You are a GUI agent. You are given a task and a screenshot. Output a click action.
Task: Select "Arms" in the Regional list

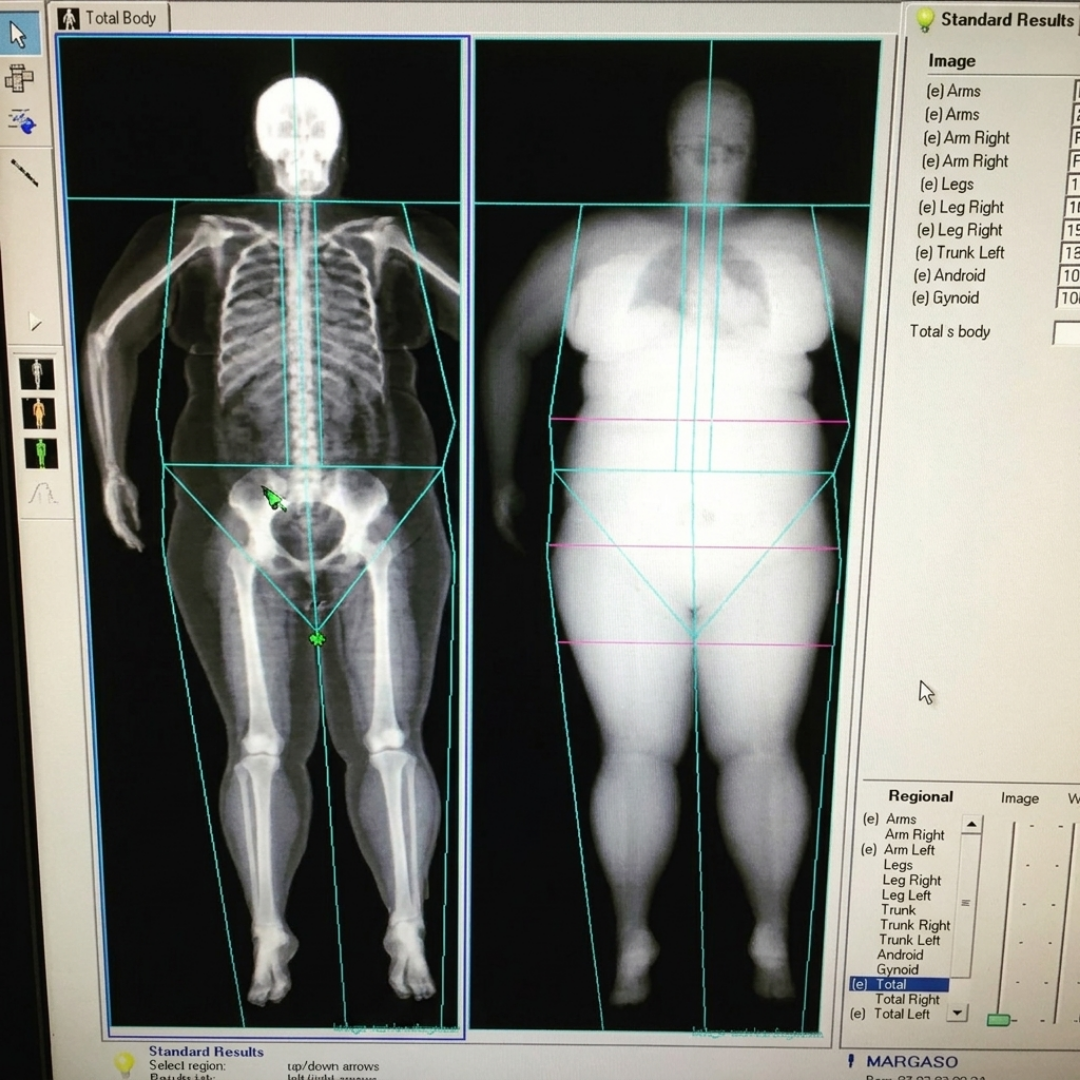901,819
